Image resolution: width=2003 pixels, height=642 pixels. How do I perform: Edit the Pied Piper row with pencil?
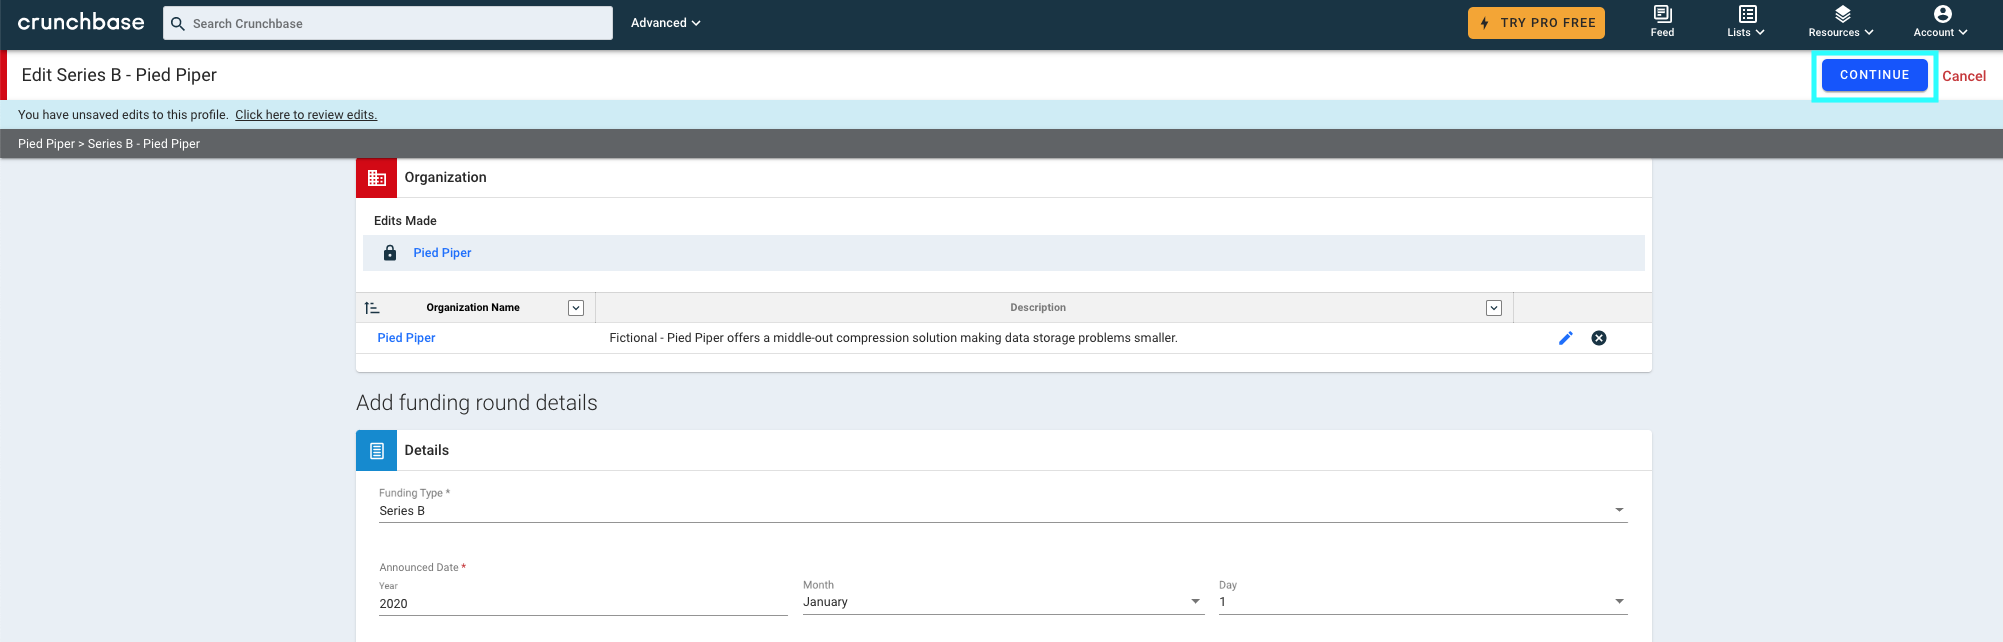coord(1566,338)
